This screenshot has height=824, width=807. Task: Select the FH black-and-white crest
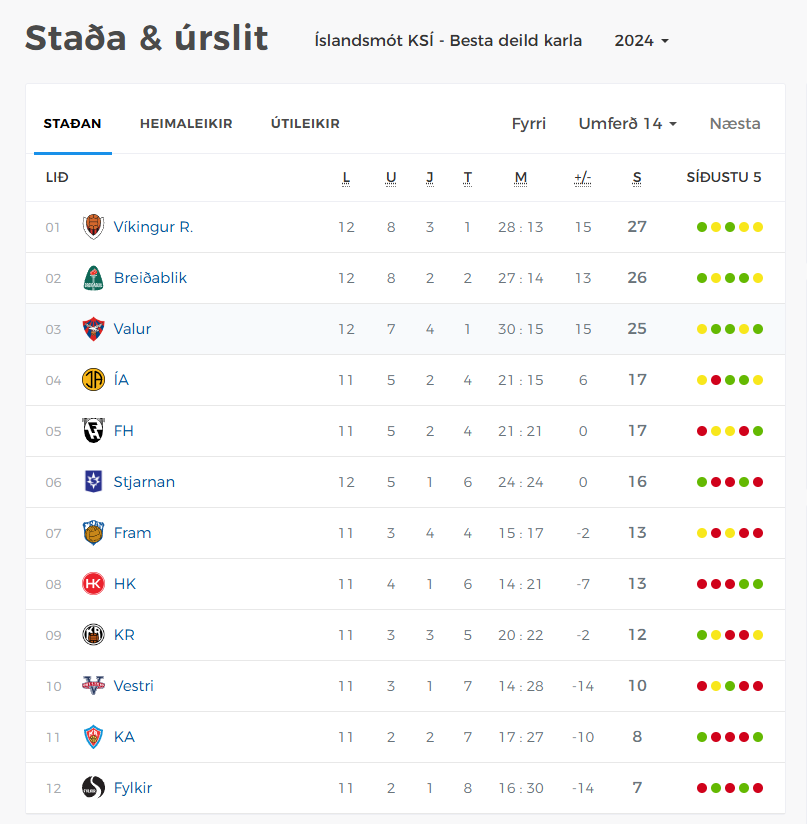click(x=93, y=430)
